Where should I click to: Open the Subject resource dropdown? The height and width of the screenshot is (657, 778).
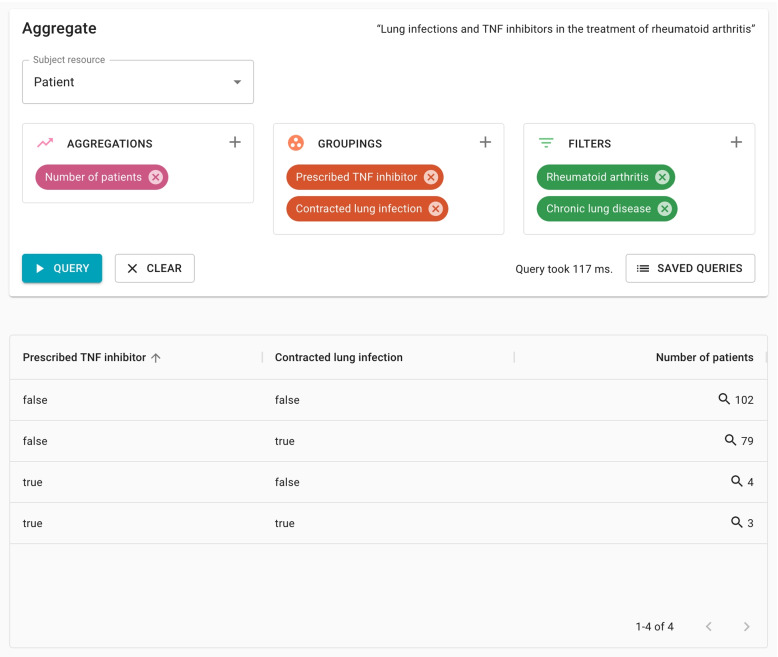coord(138,82)
